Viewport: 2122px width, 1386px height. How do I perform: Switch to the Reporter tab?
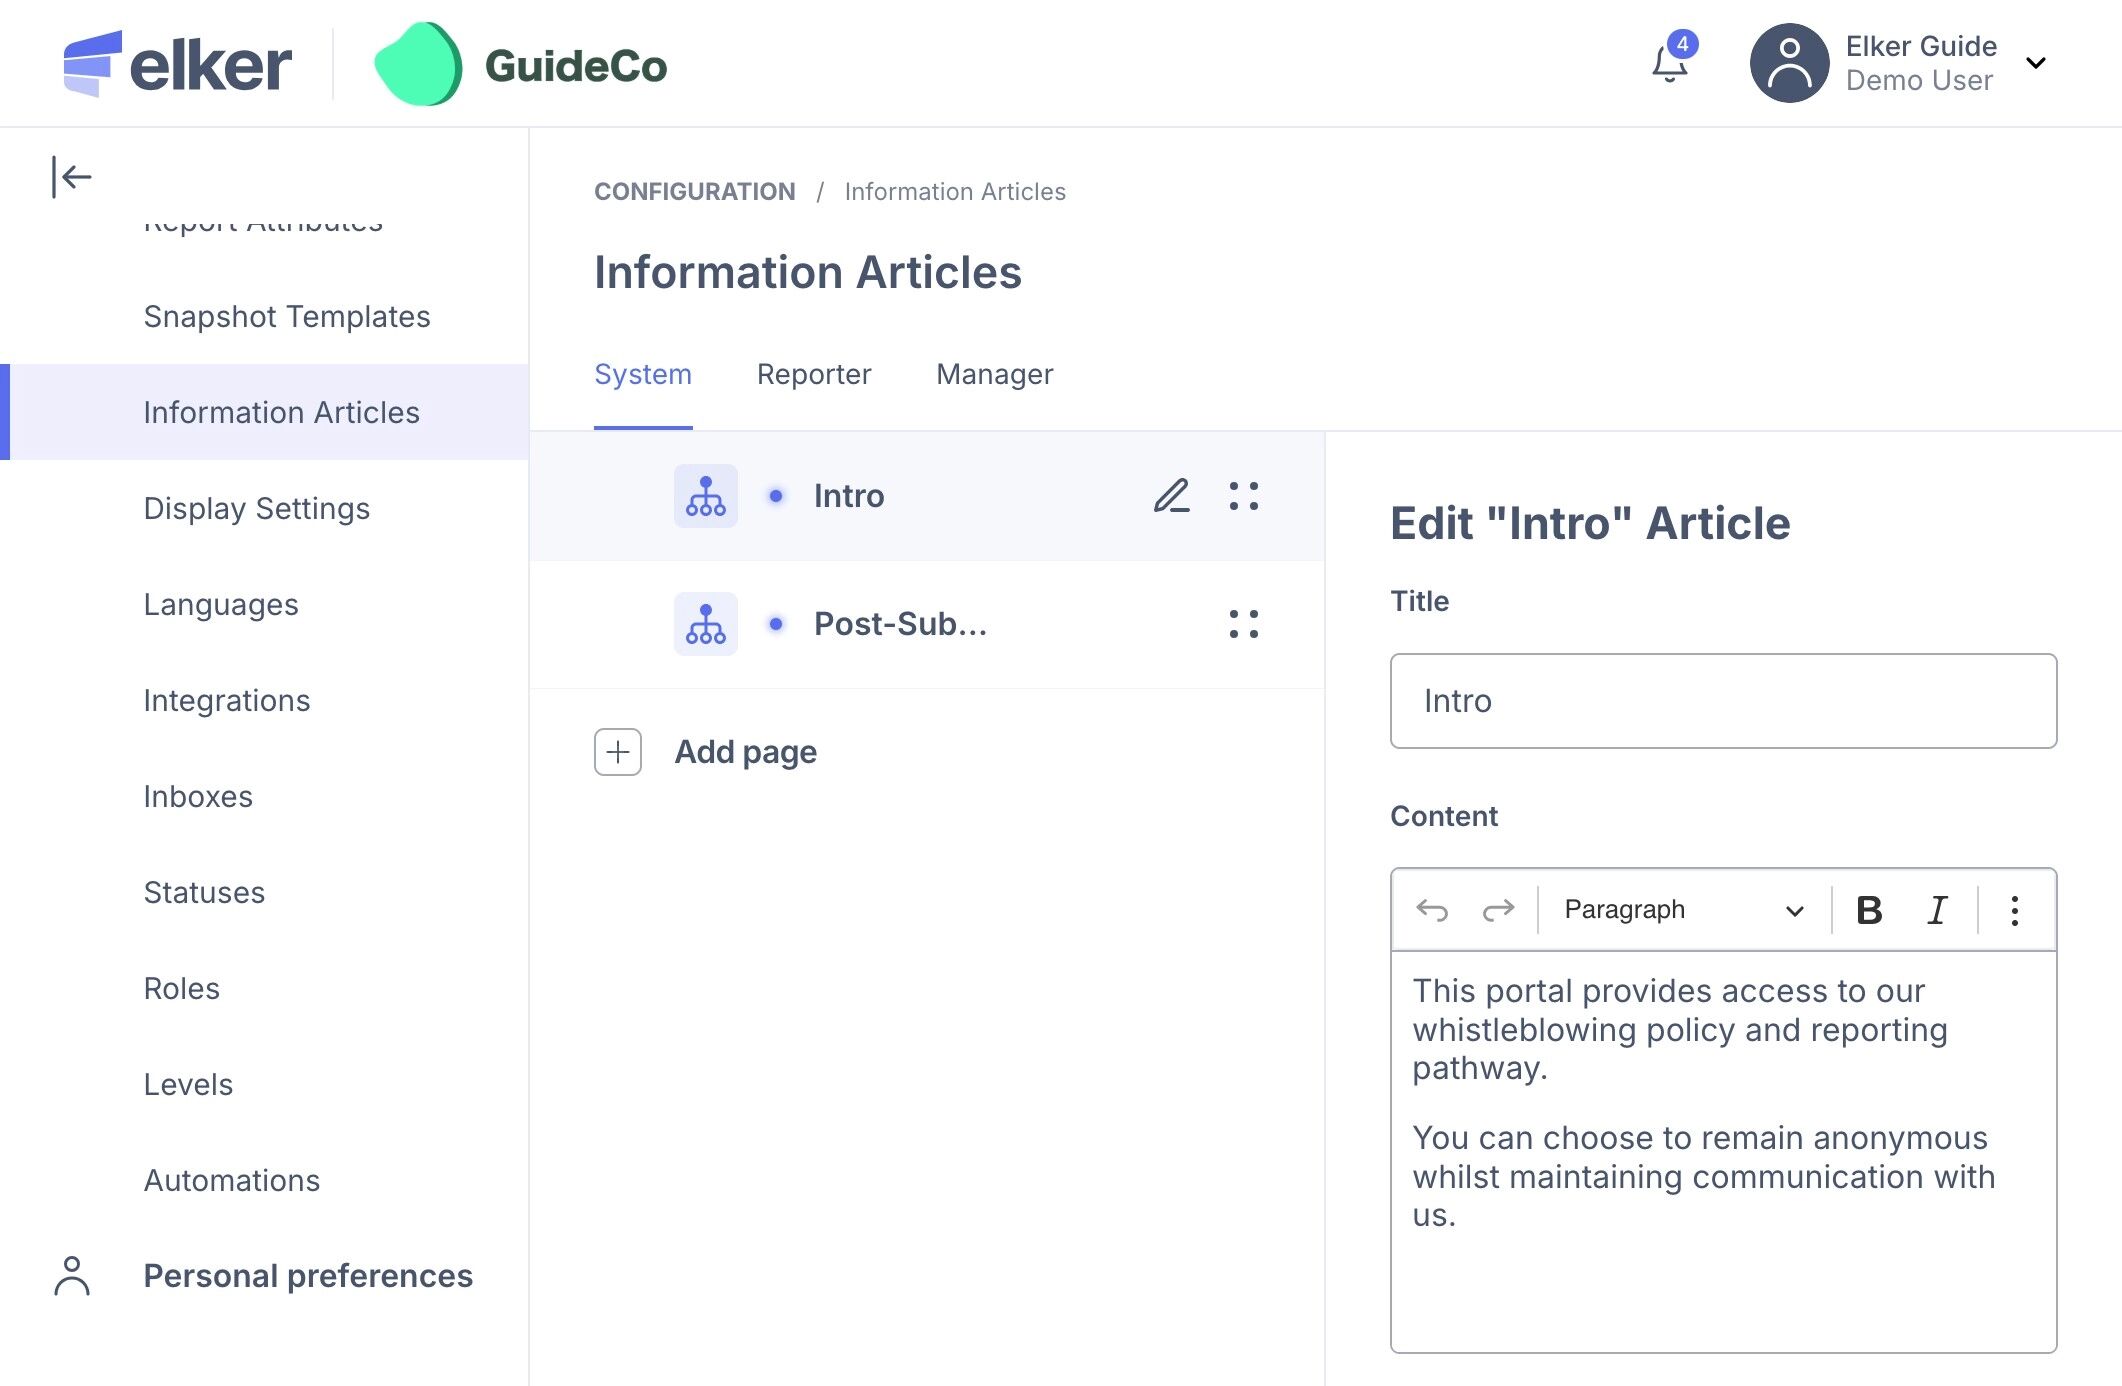coord(813,374)
